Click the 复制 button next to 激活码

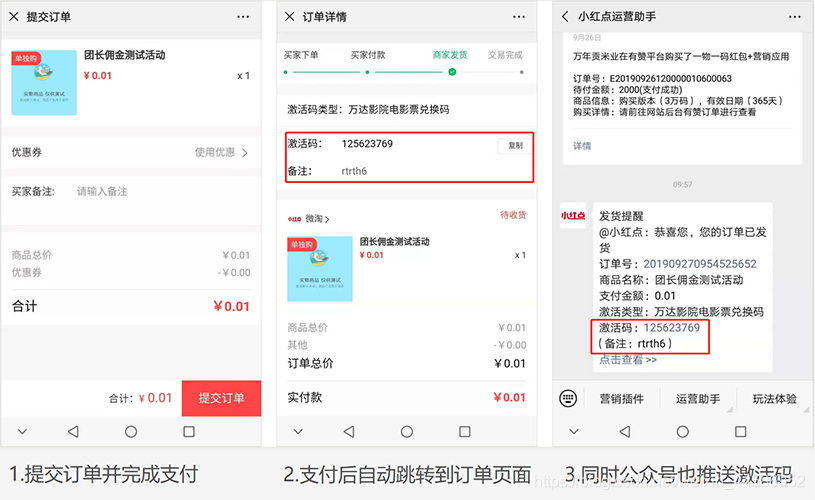(515, 146)
